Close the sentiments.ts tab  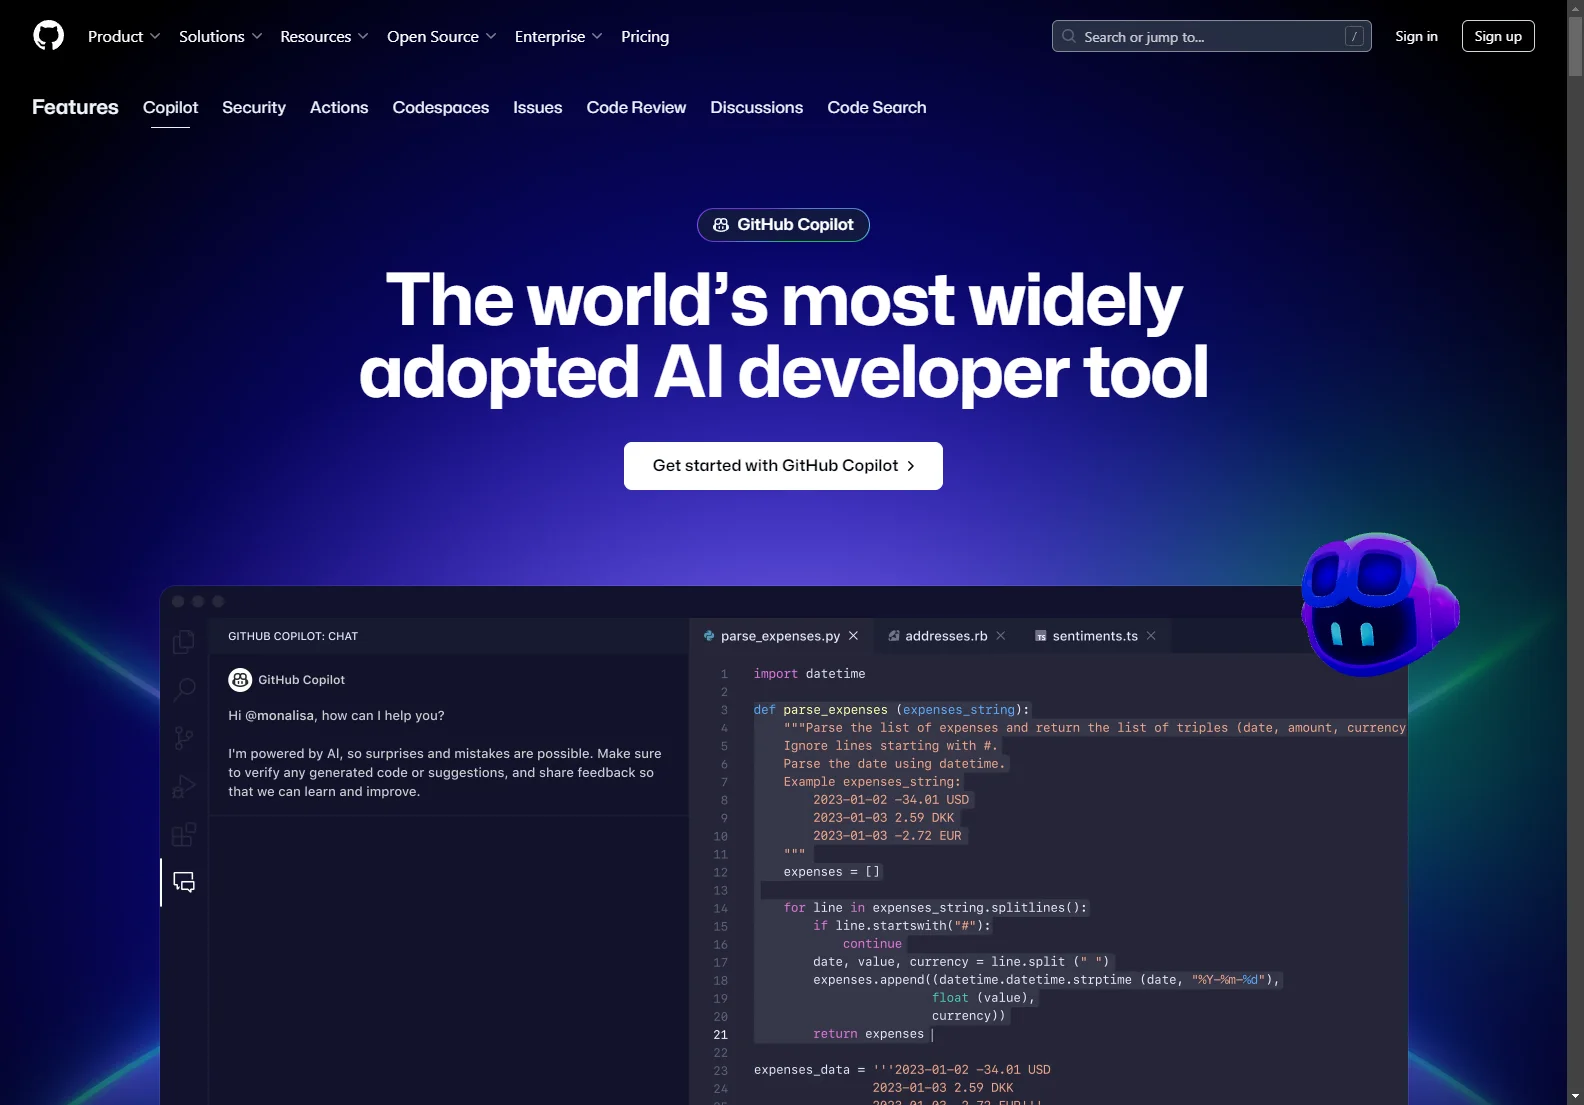tap(1151, 636)
